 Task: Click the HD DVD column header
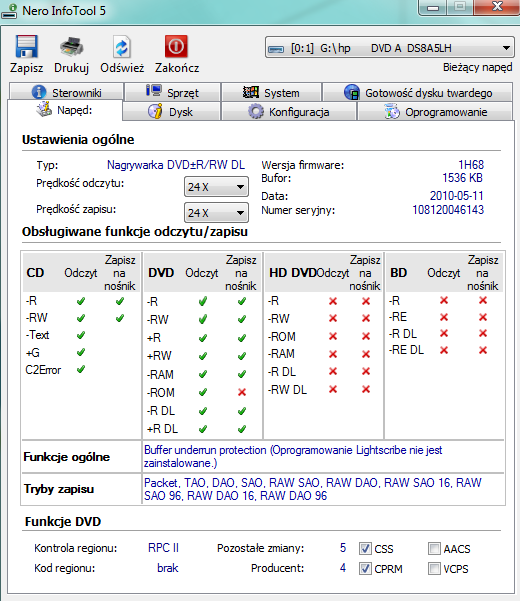coord(292,273)
